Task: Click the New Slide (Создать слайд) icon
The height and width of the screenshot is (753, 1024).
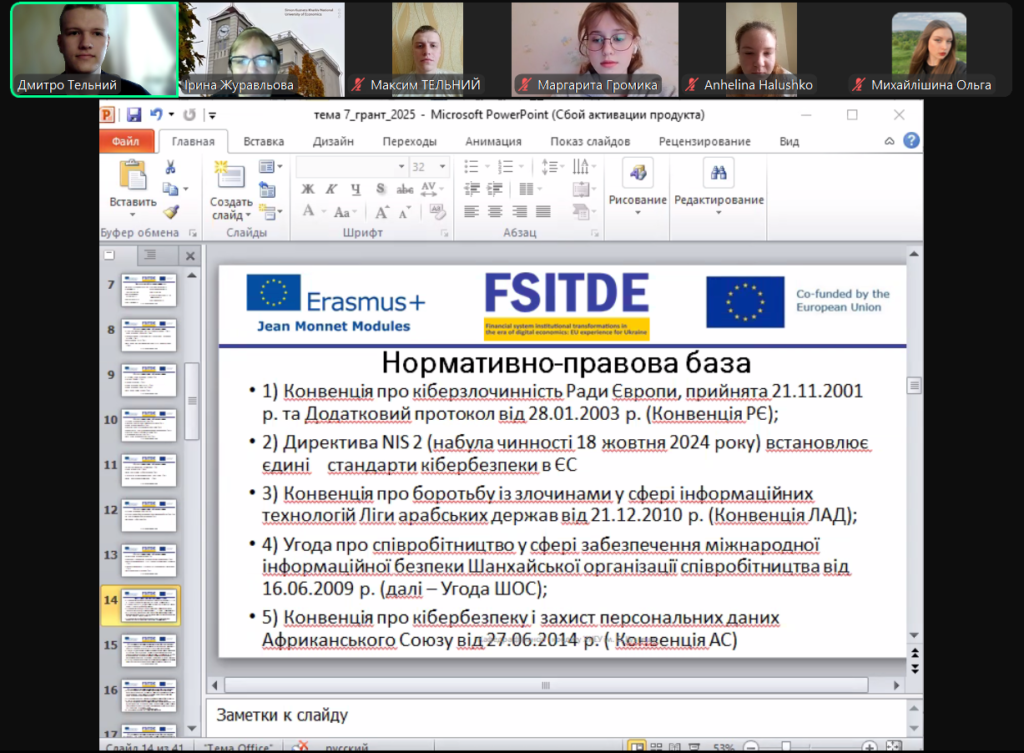Action: click(x=230, y=174)
